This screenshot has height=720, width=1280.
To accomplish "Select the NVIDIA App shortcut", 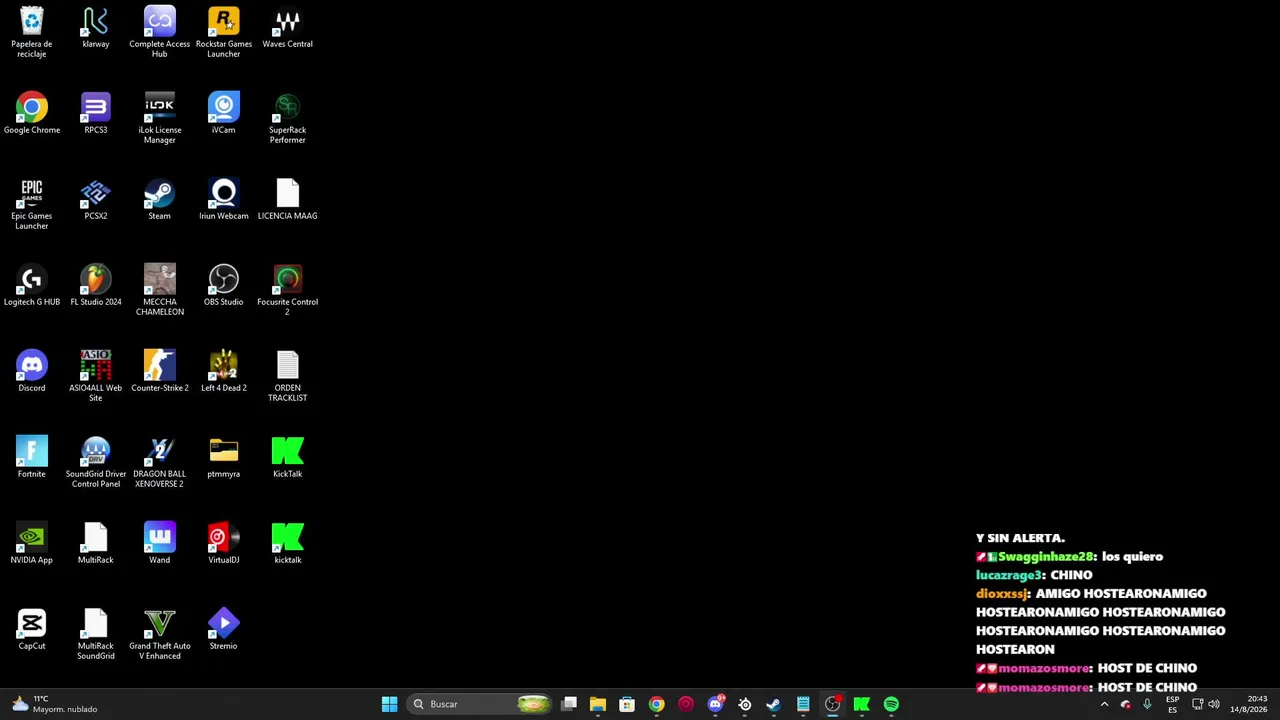I will click(32, 544).
